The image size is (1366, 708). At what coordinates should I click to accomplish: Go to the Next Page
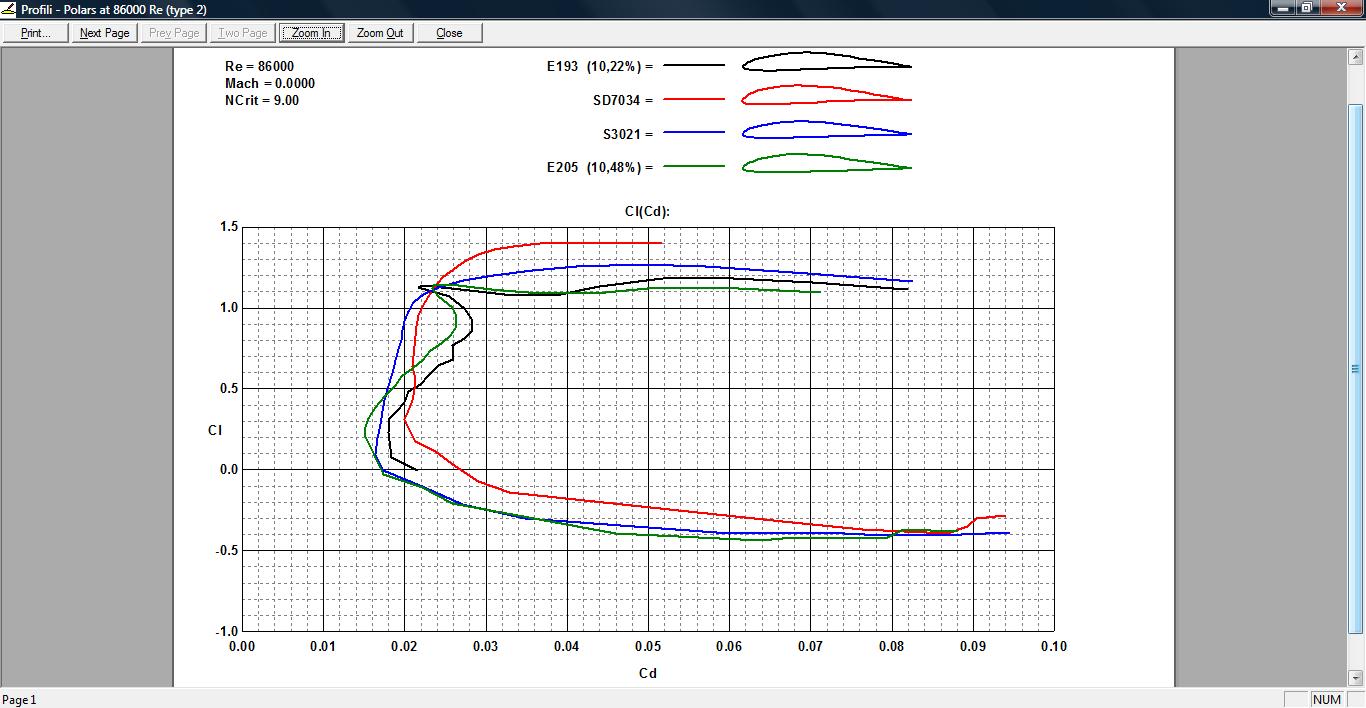(105, 33)
